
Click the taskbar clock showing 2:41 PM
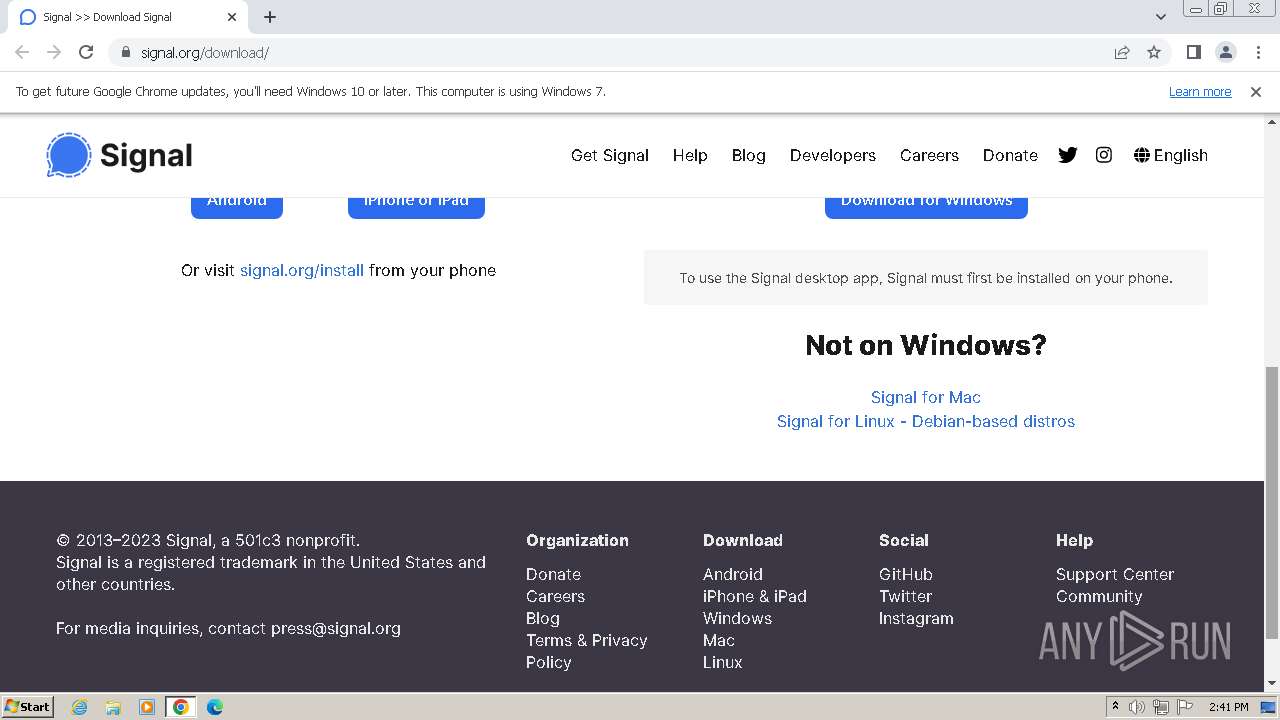(x=1228, y=707)
